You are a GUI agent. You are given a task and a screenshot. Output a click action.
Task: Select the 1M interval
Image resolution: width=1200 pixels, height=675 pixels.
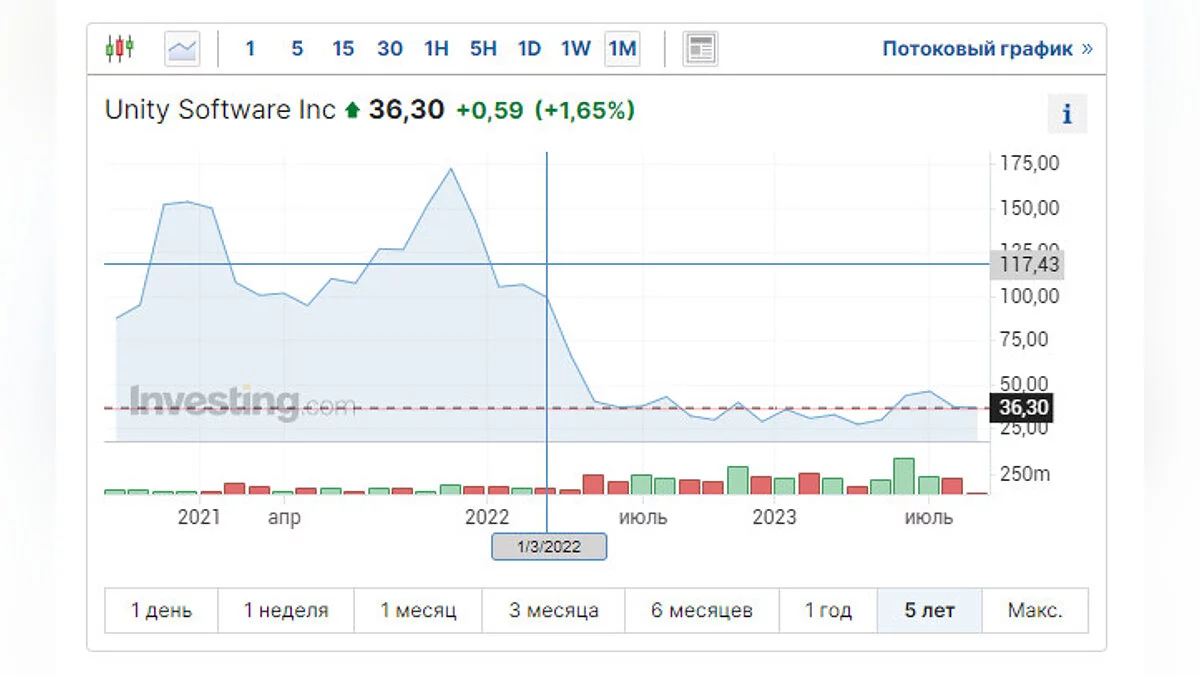(x=622, y=48)
